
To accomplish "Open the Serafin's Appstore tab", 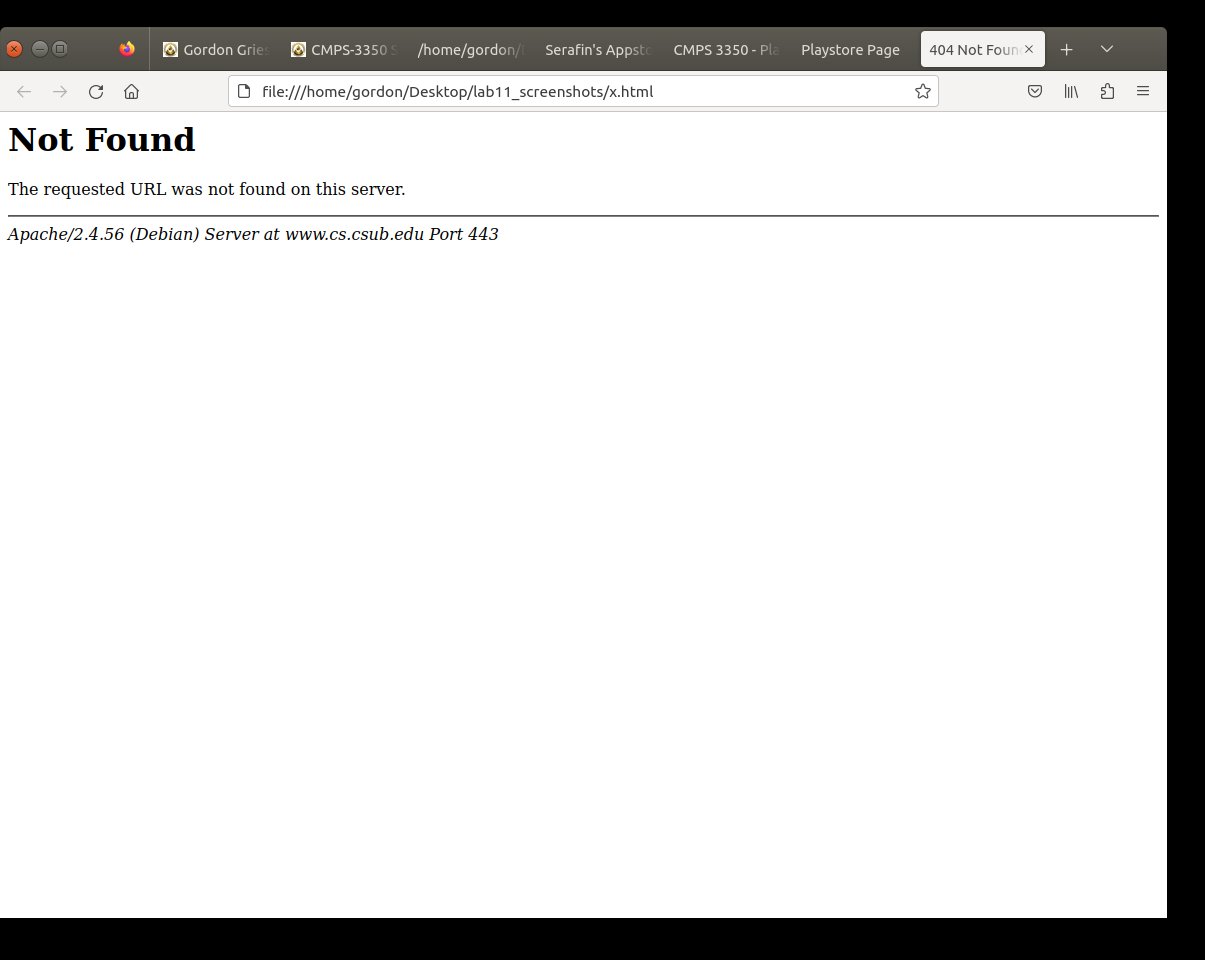I will (598, 49).
